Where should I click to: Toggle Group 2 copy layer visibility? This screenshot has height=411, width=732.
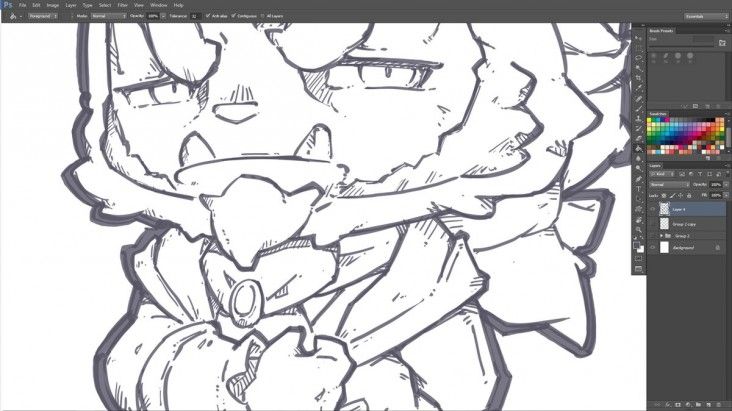pos(652,224)
